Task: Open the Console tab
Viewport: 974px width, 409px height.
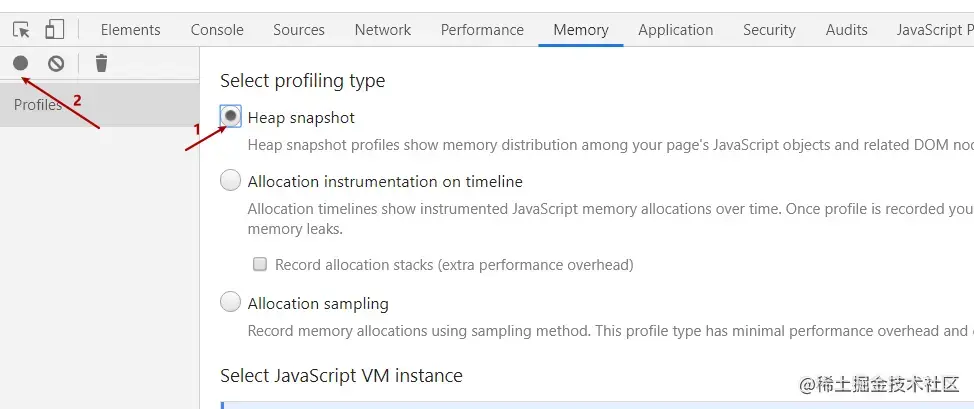Action: coord(217,30)
